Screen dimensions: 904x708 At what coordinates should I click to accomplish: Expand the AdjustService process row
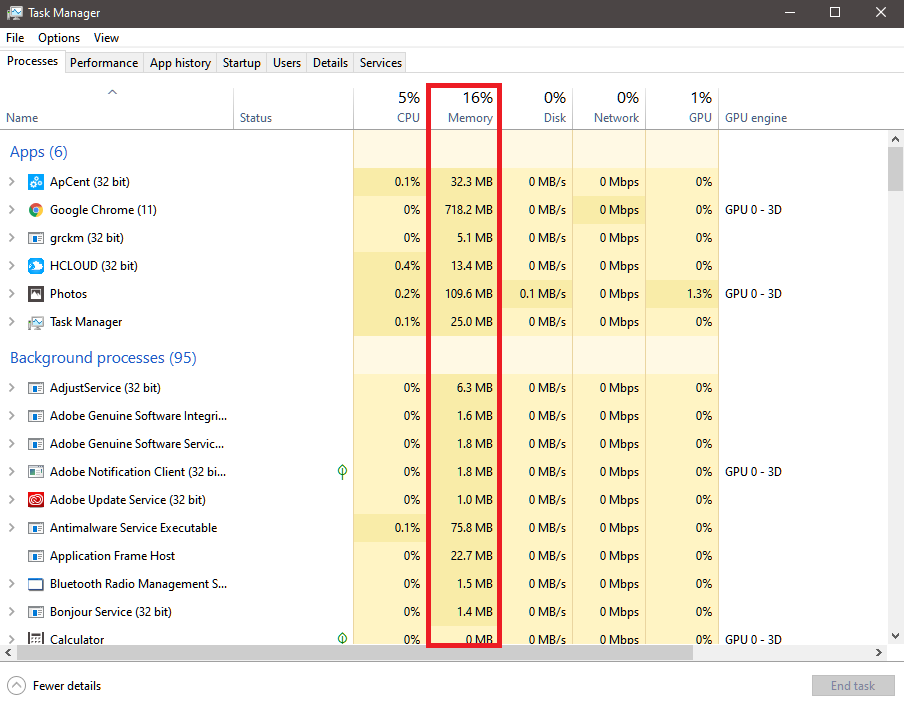click(12, 387)
